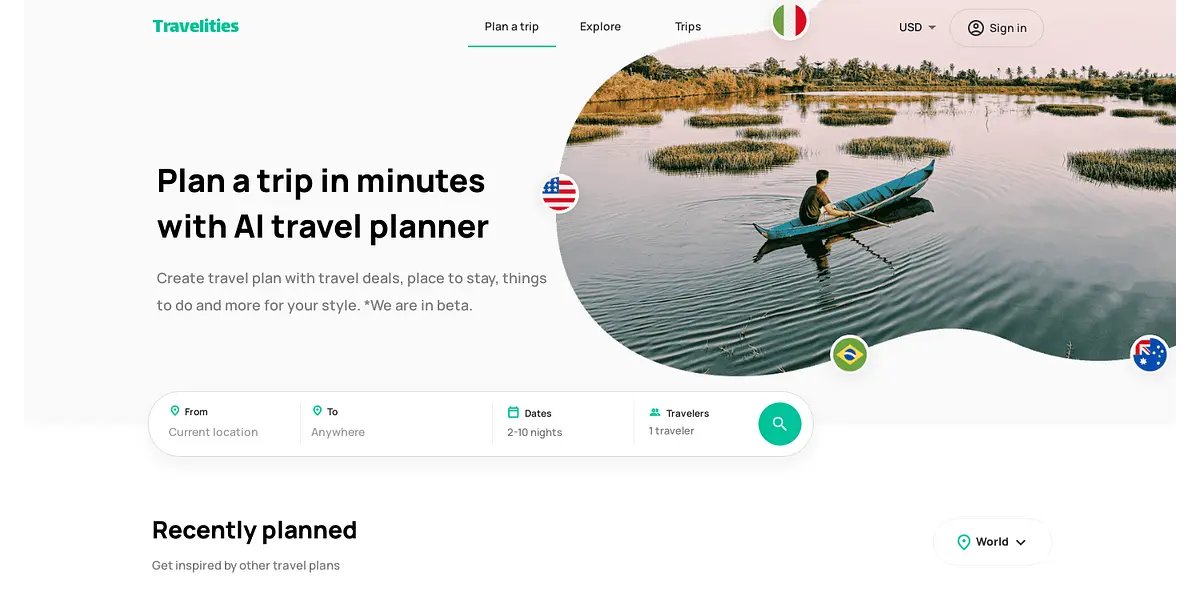
Task: Click the Sign in button
Action: point(996,28)
